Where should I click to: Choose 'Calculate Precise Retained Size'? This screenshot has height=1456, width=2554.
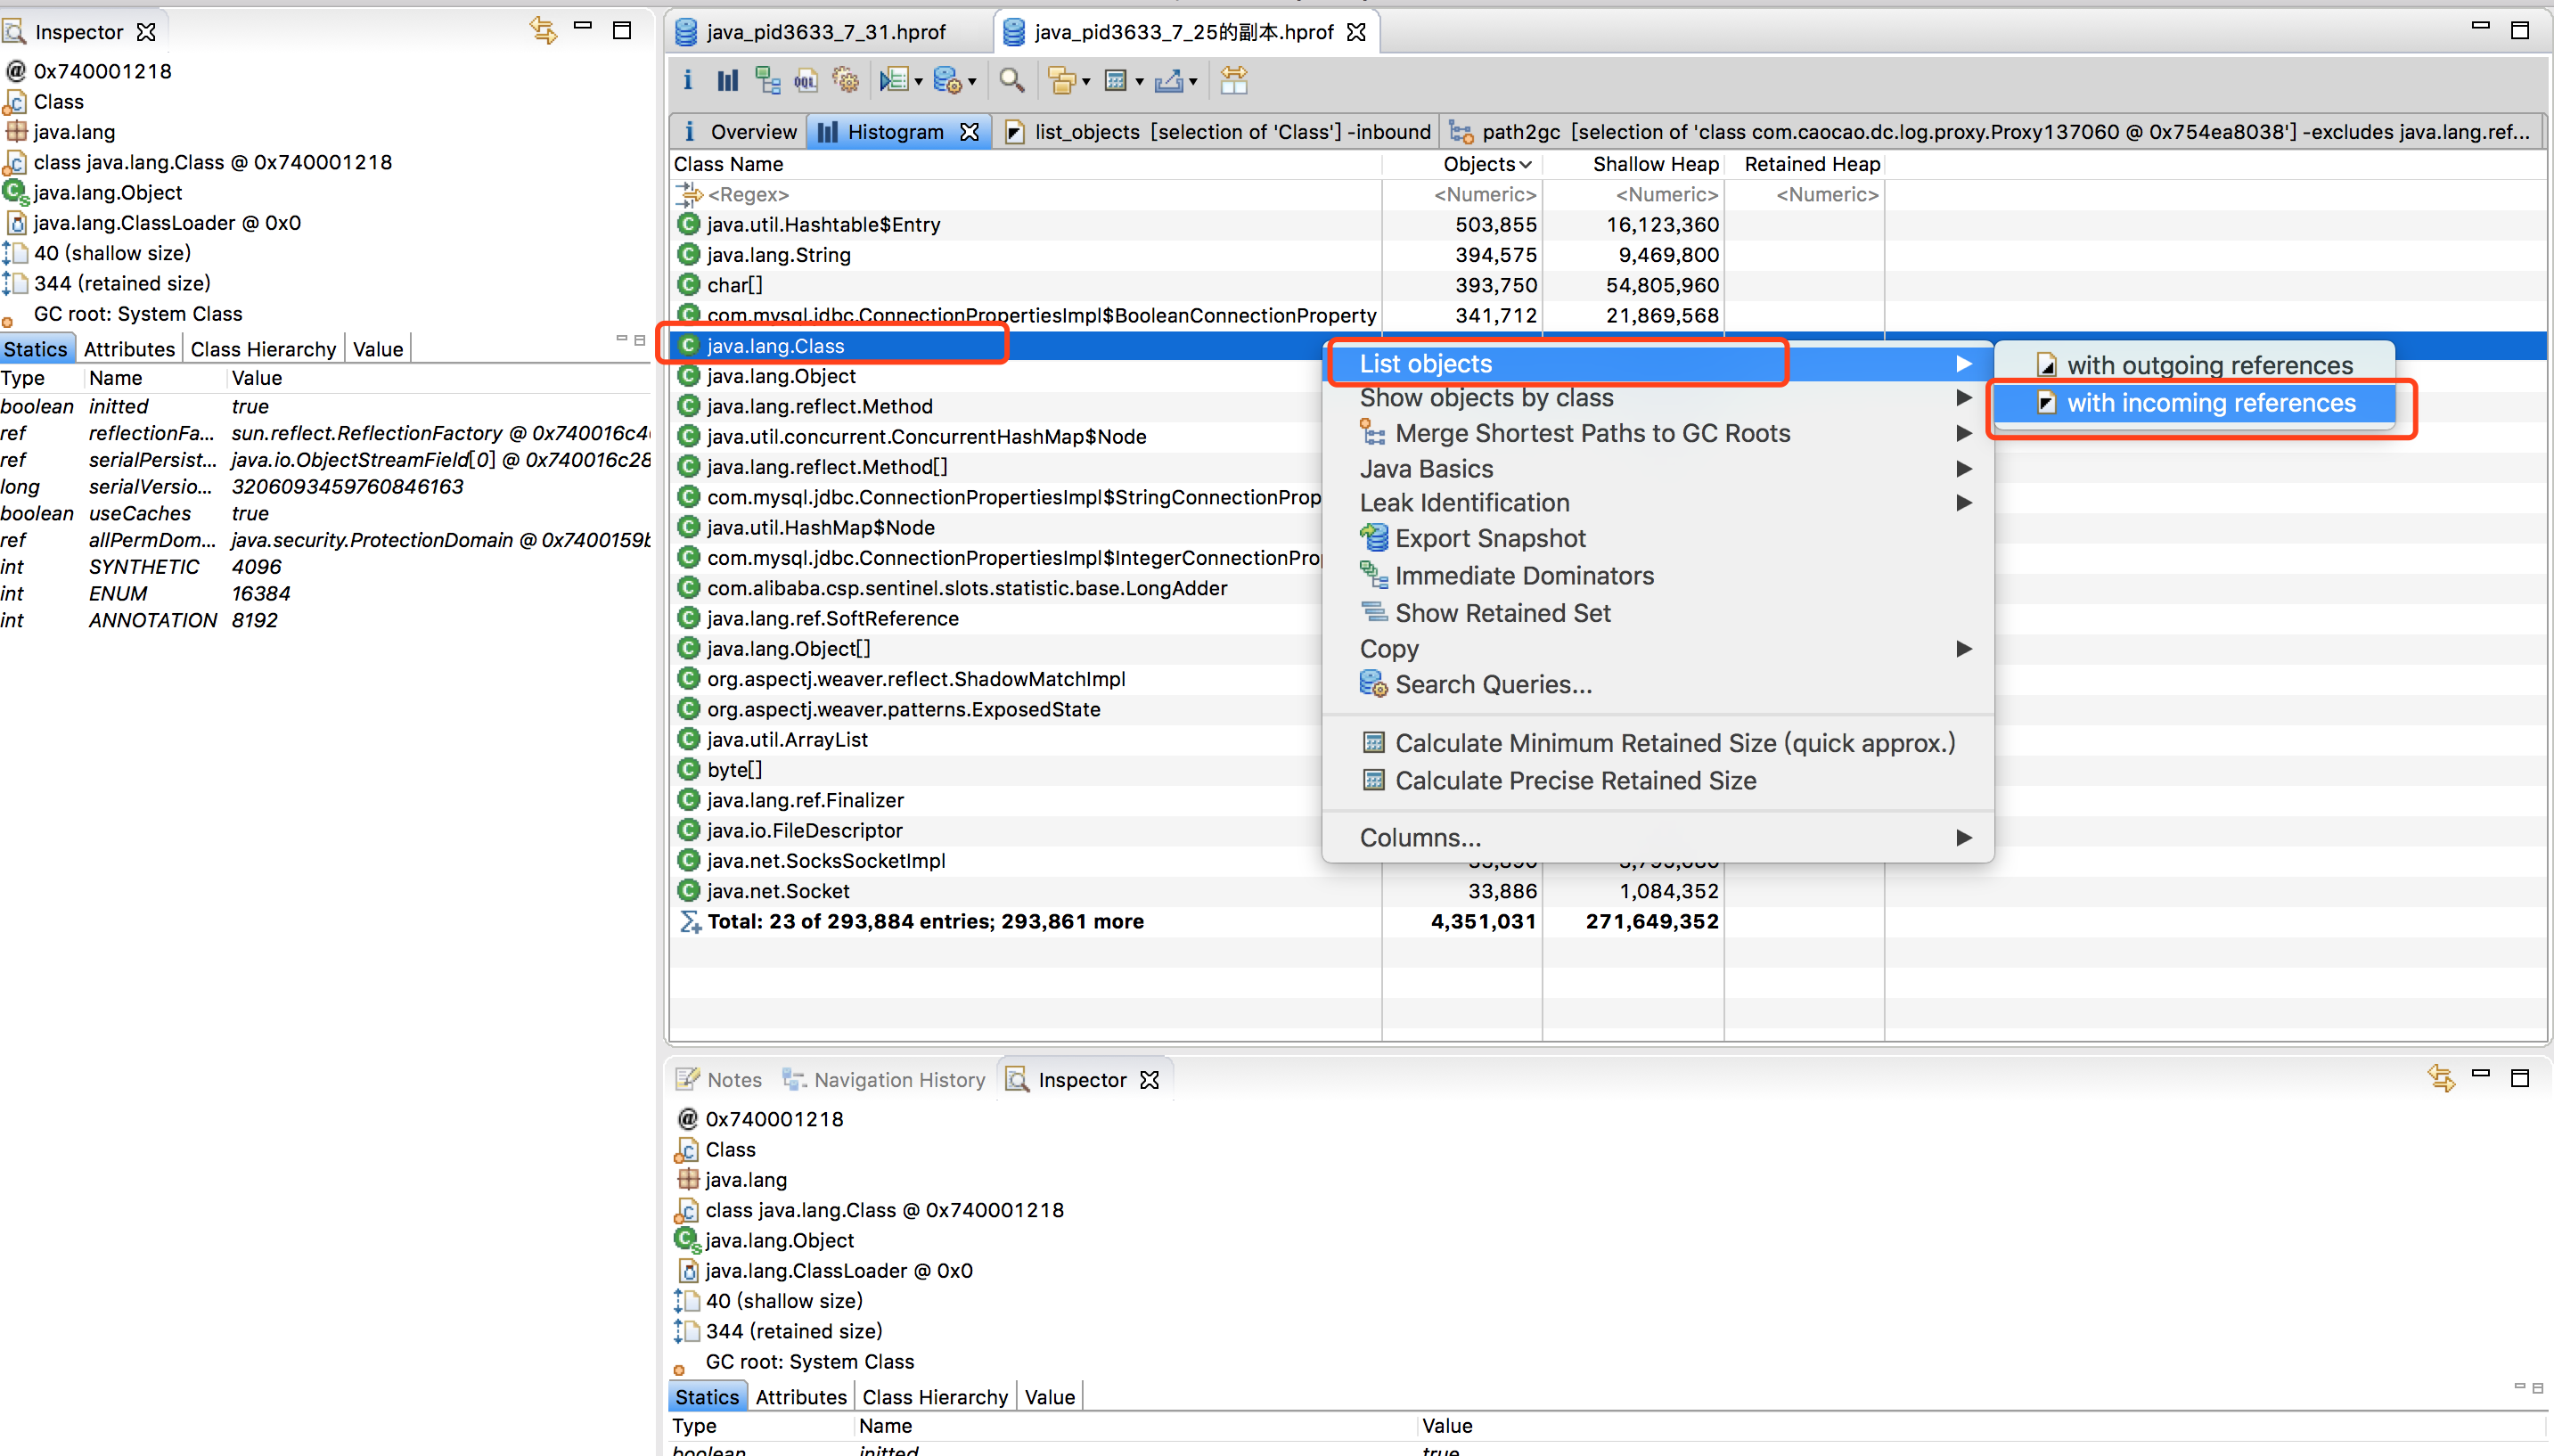[x=1657, y=781]
